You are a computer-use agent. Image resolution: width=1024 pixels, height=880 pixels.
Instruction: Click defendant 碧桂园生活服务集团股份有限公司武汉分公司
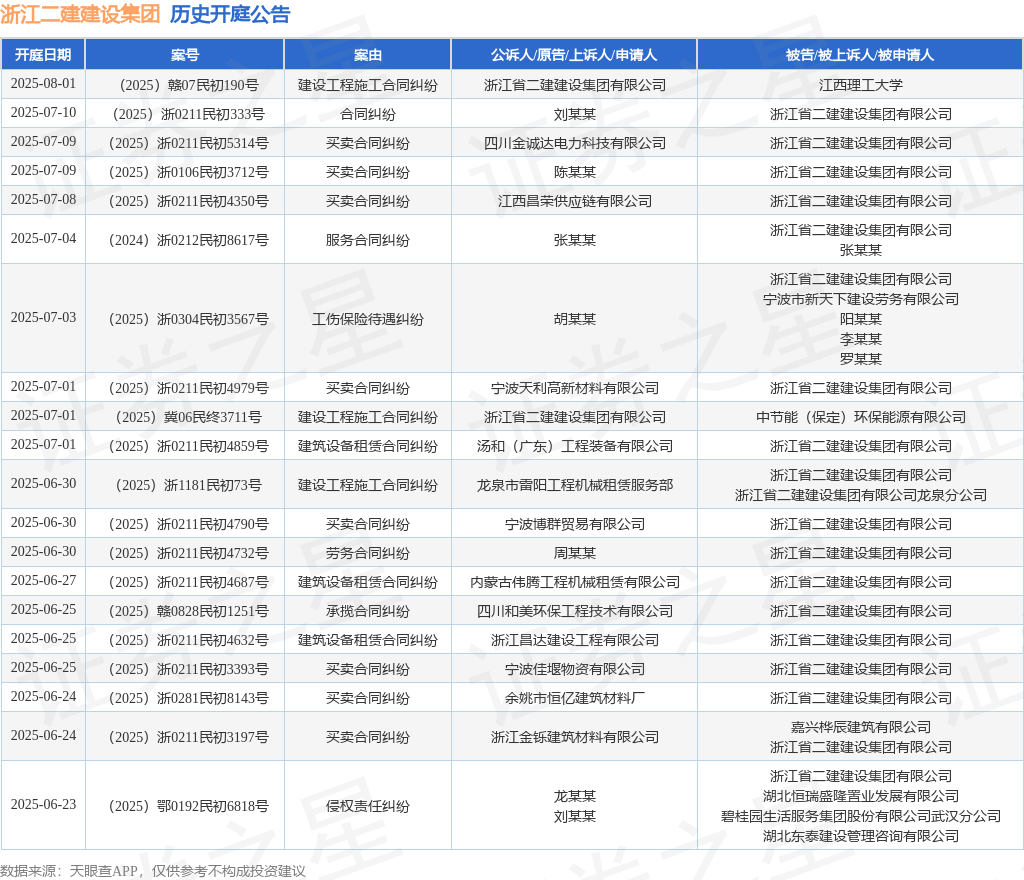coord(860,816)
